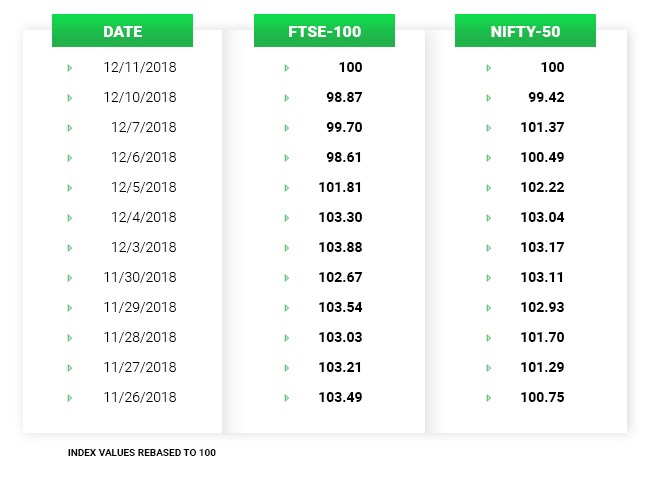Select the DATE column header
This screenshot has height=481, width=650.
click(x=122, y=31)
